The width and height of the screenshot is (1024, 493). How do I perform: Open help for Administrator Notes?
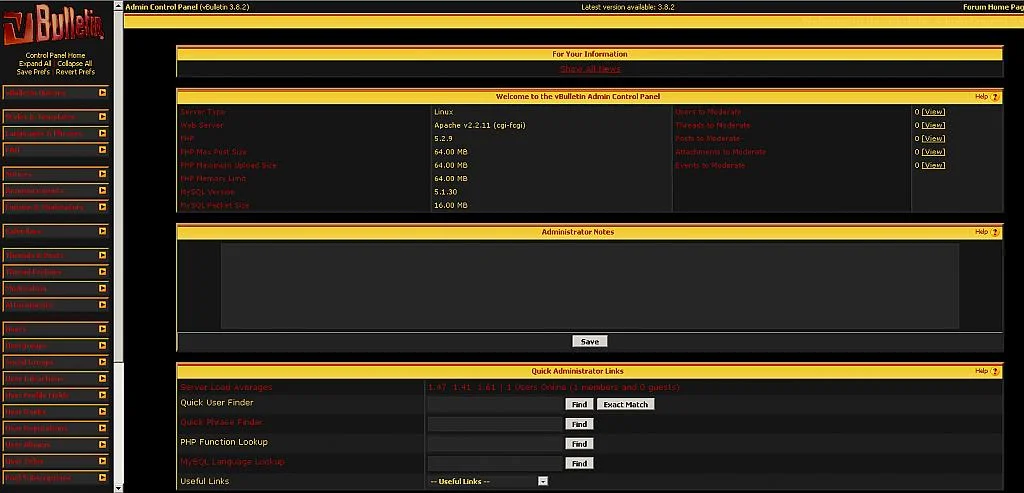[995, 232]
